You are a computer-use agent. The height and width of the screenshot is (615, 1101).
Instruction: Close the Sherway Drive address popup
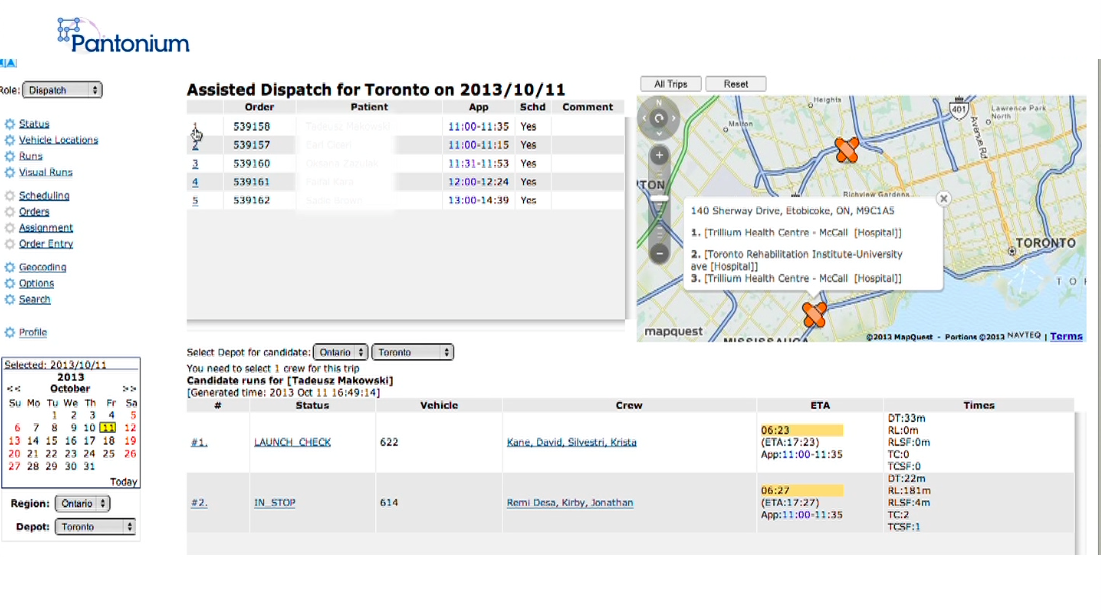pyautogui.click(x=942, y=198)
